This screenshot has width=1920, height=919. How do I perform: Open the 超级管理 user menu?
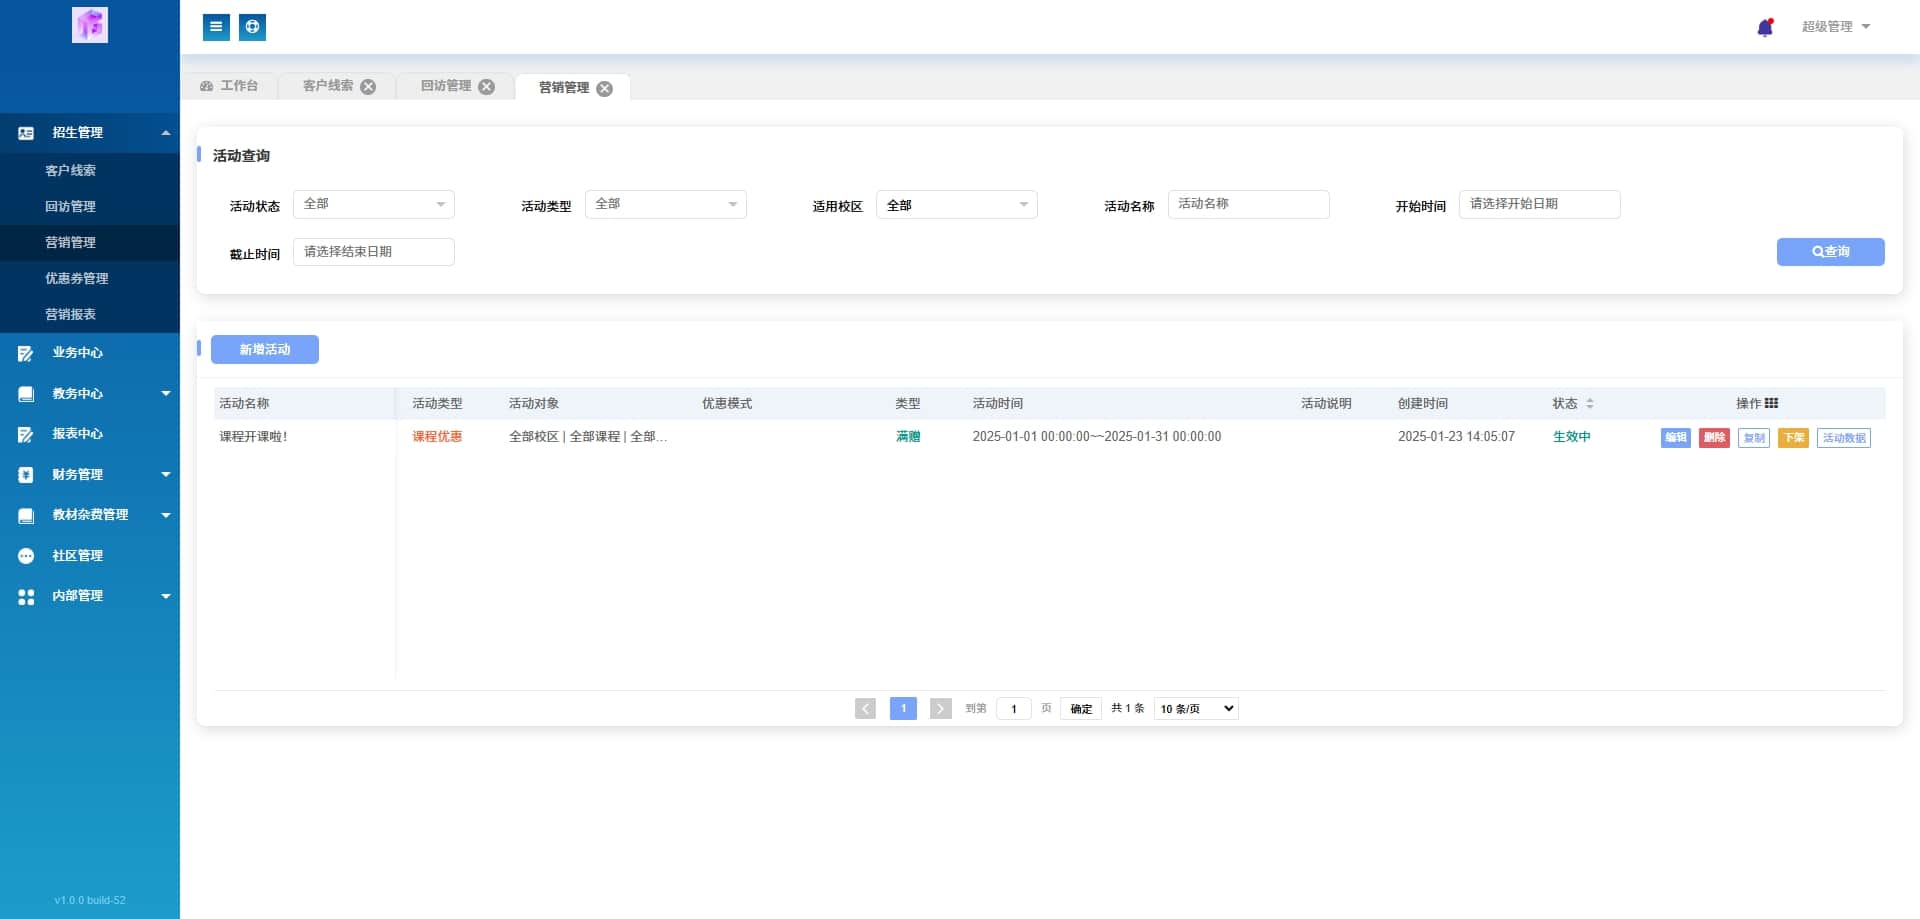[x=1836, y=27]
